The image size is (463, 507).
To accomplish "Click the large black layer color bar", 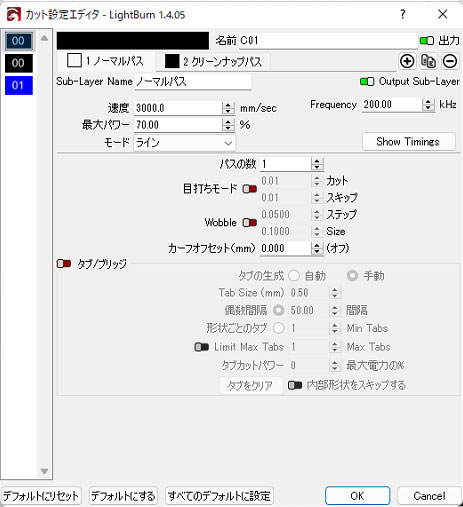I will pos(133,41).
